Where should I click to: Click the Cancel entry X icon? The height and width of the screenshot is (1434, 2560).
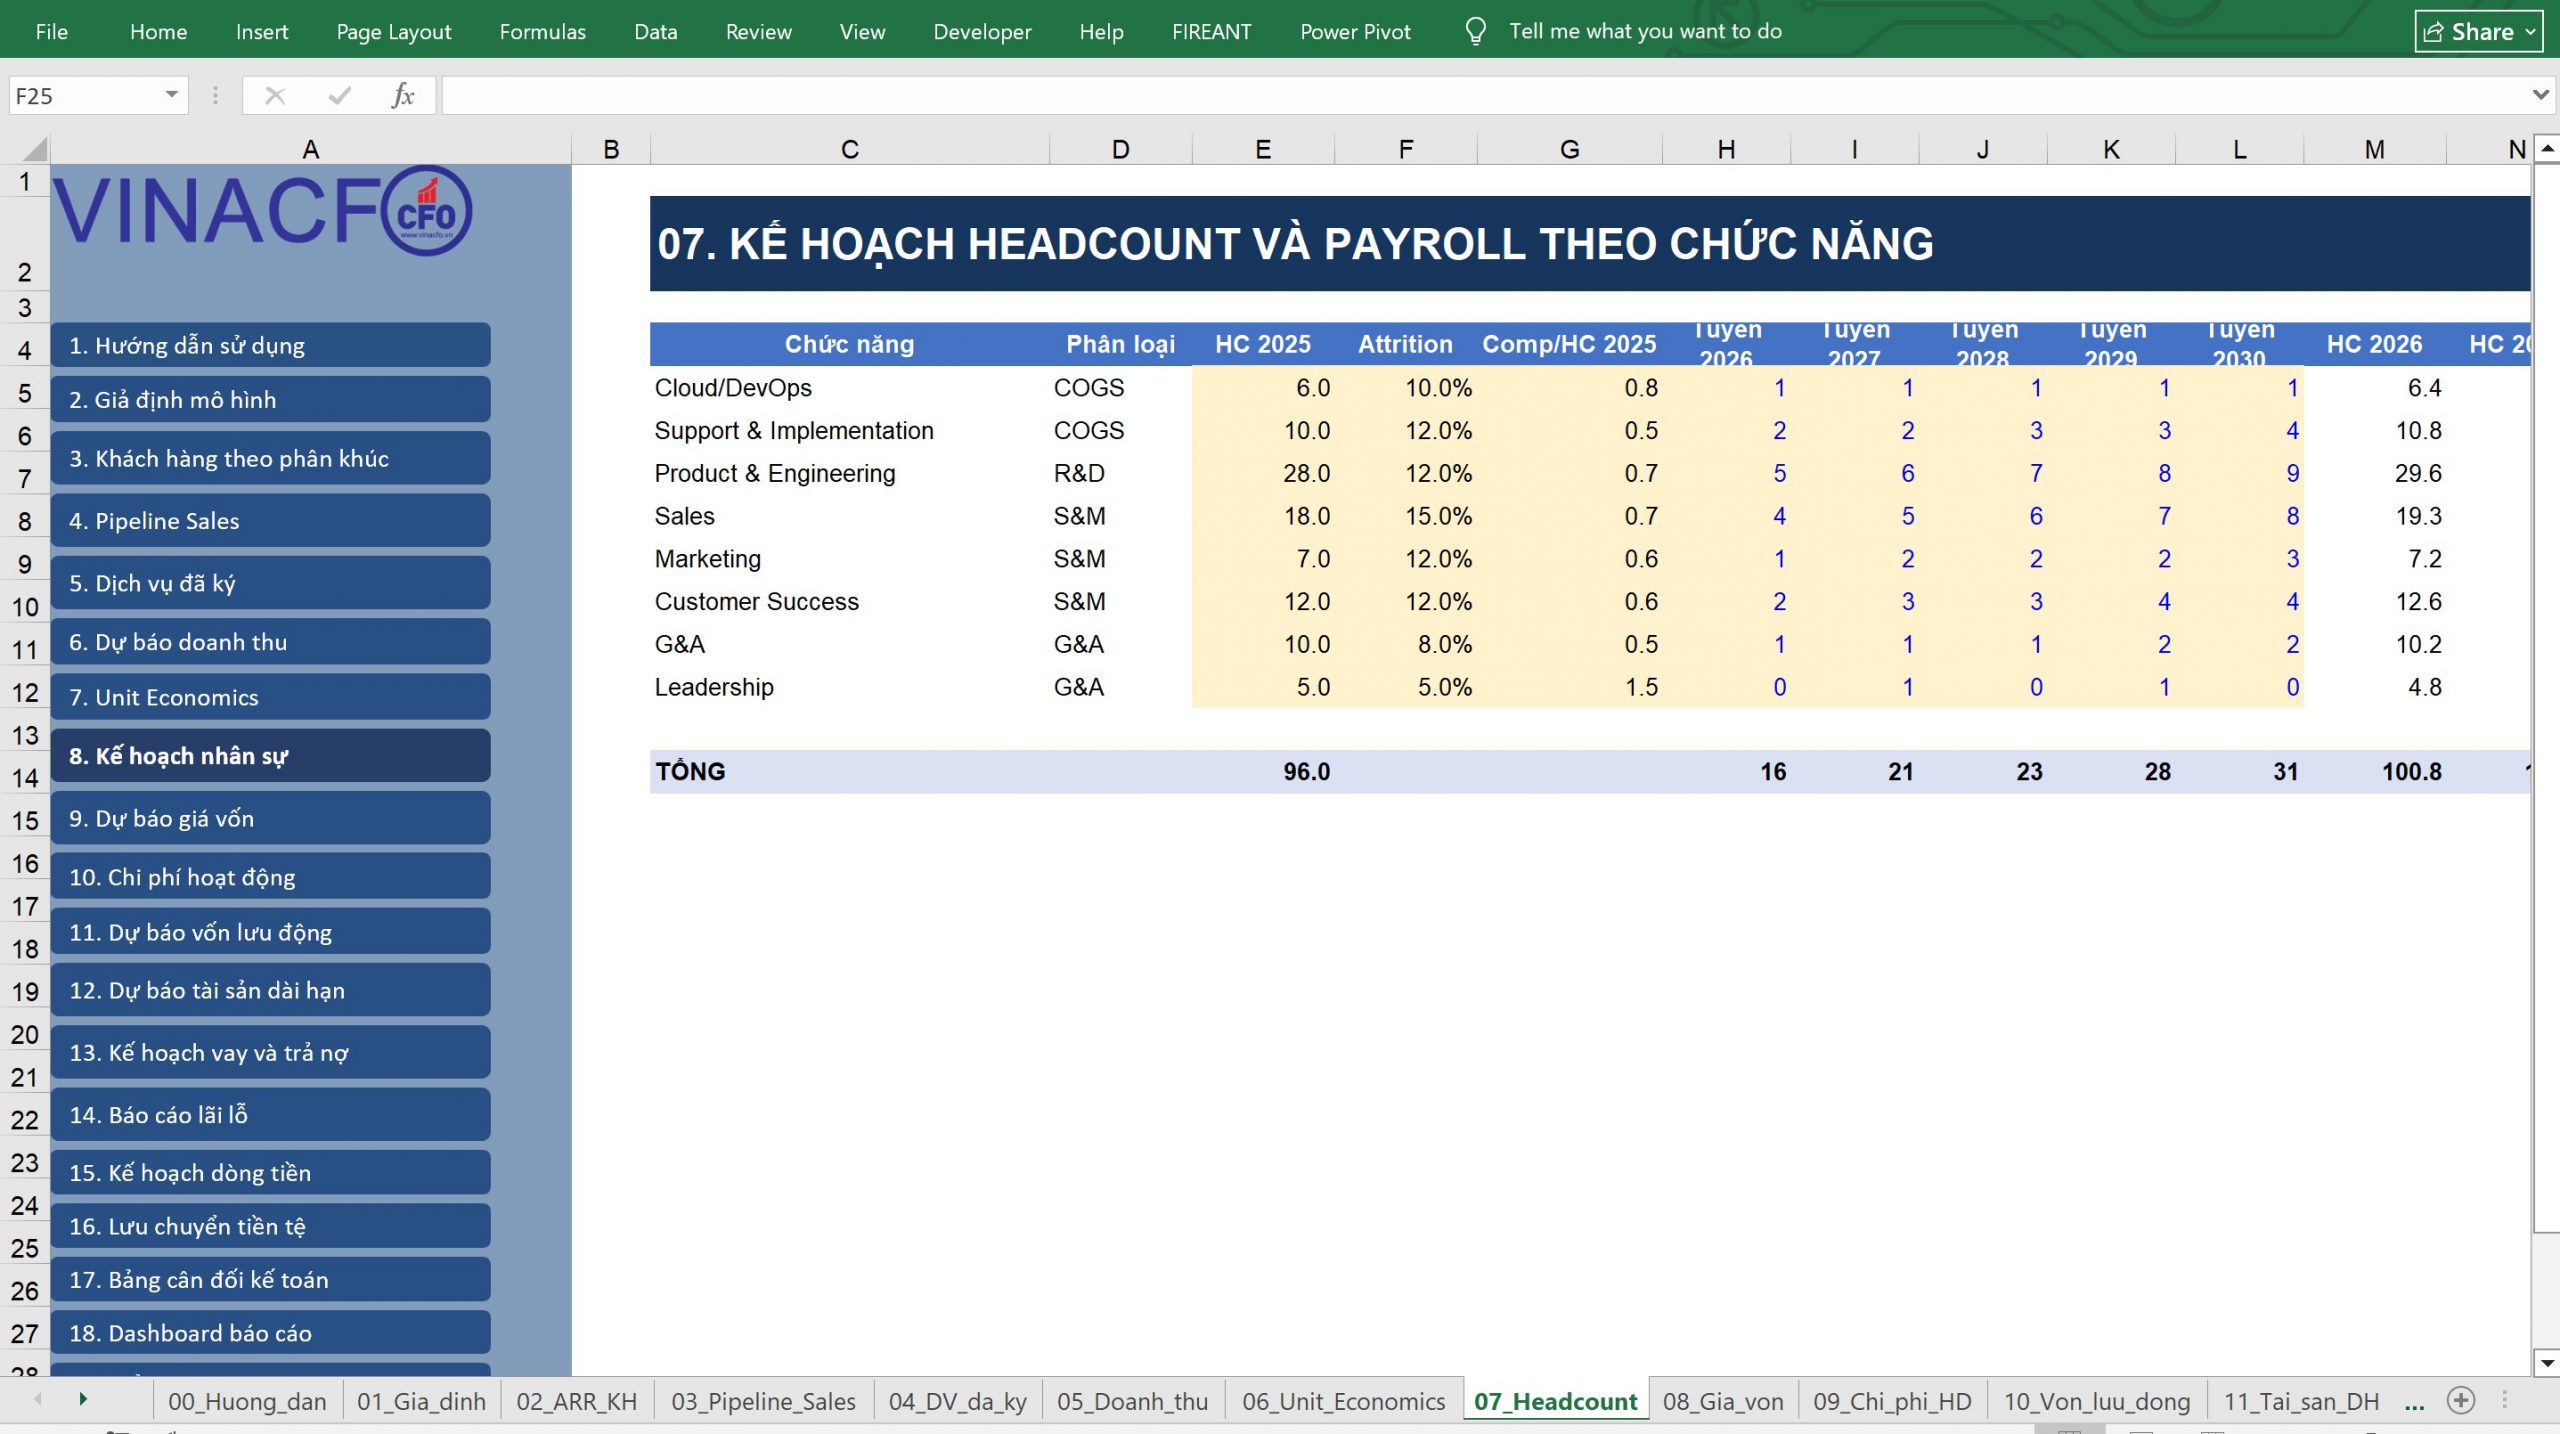tap(275, 96)
